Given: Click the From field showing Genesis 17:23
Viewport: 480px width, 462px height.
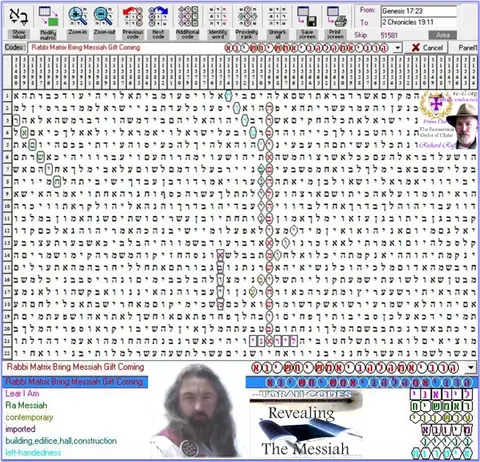Looking at the screenshot, I should [419, 11].
